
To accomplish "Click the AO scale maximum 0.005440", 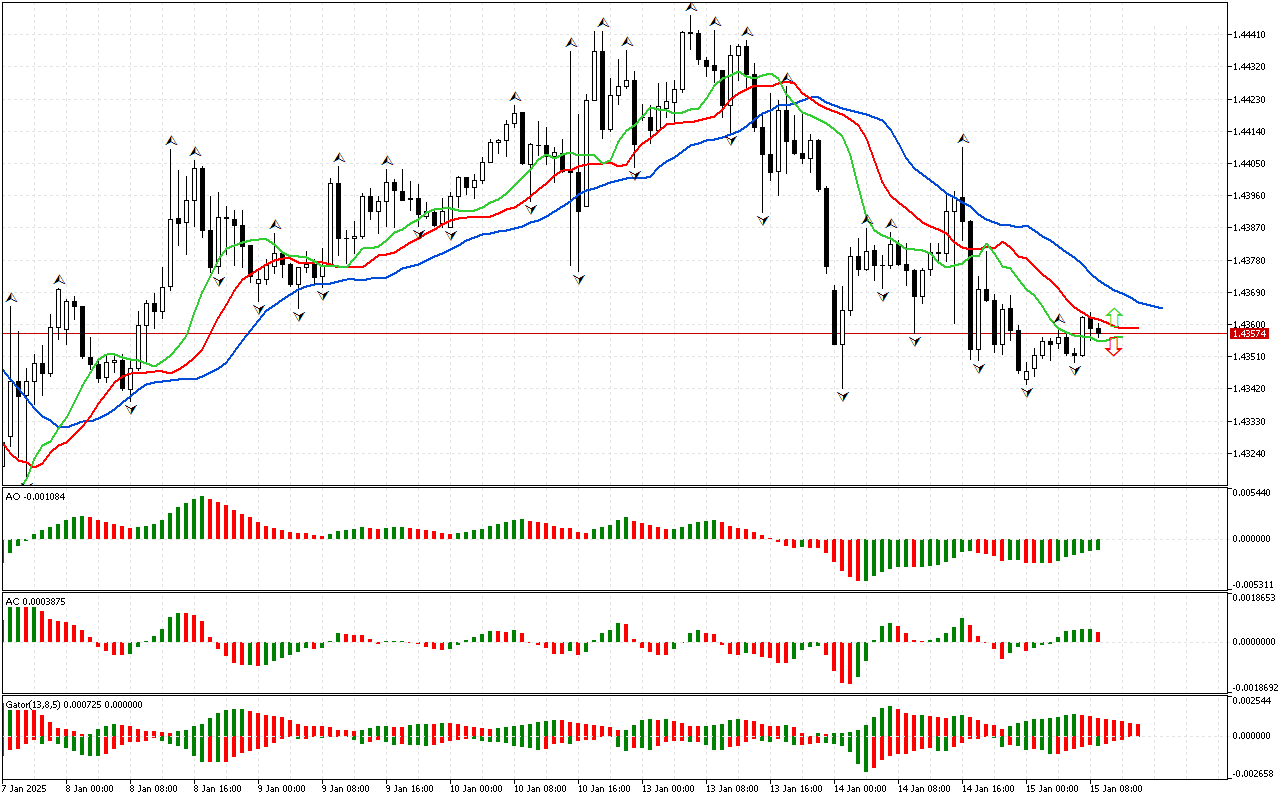I will (x=1250, y=493).
